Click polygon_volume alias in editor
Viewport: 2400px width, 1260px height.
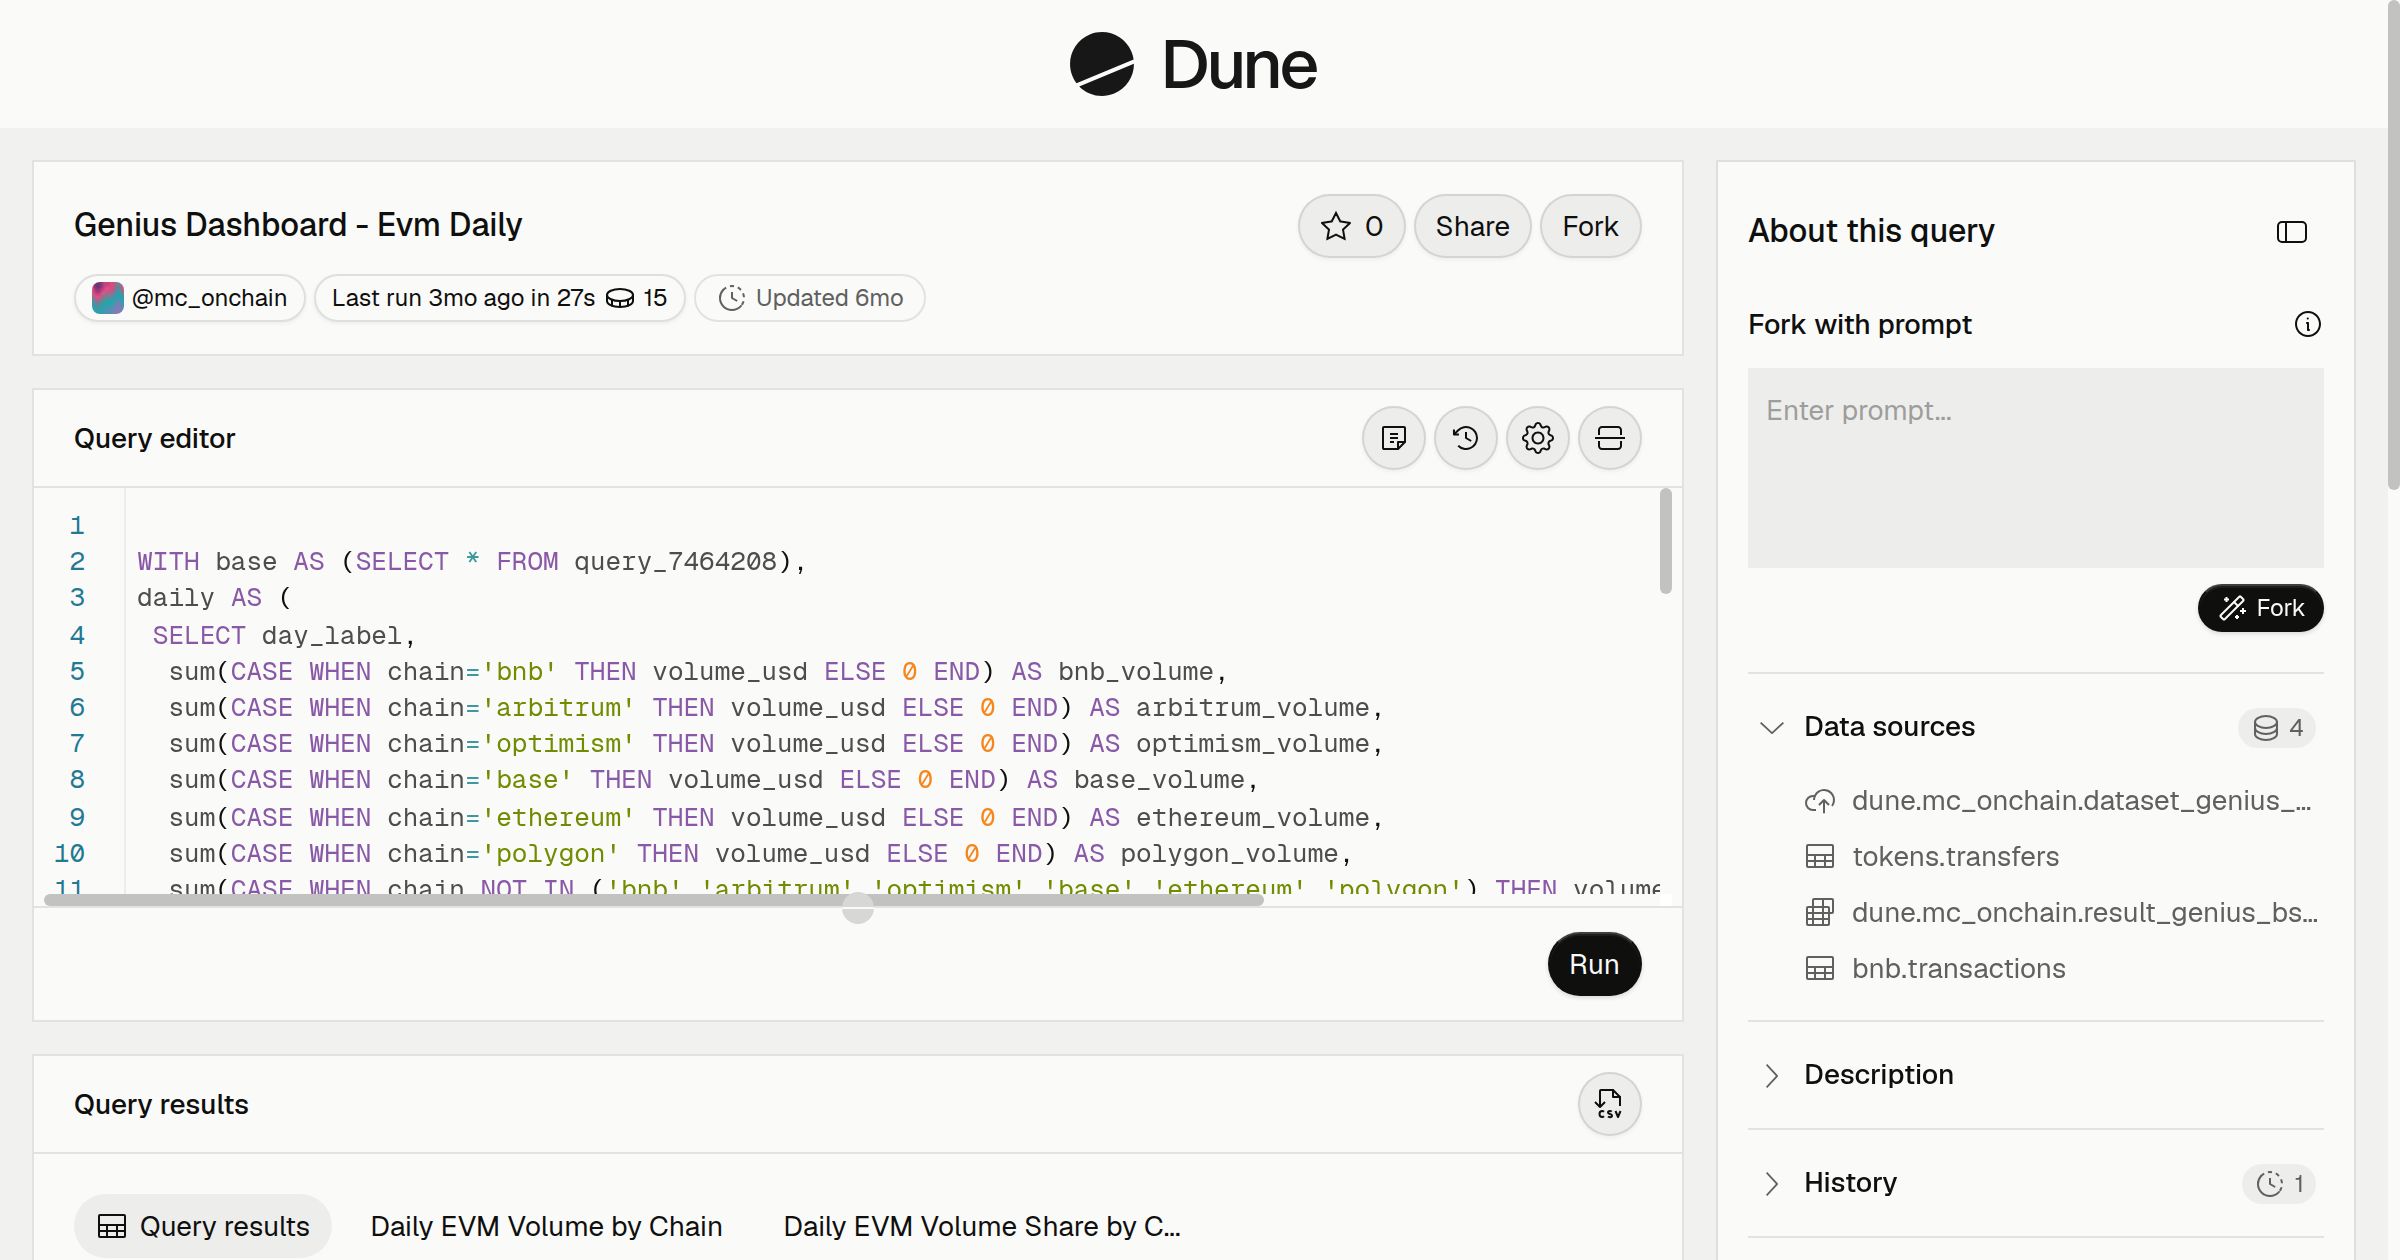click(1229, 853)
